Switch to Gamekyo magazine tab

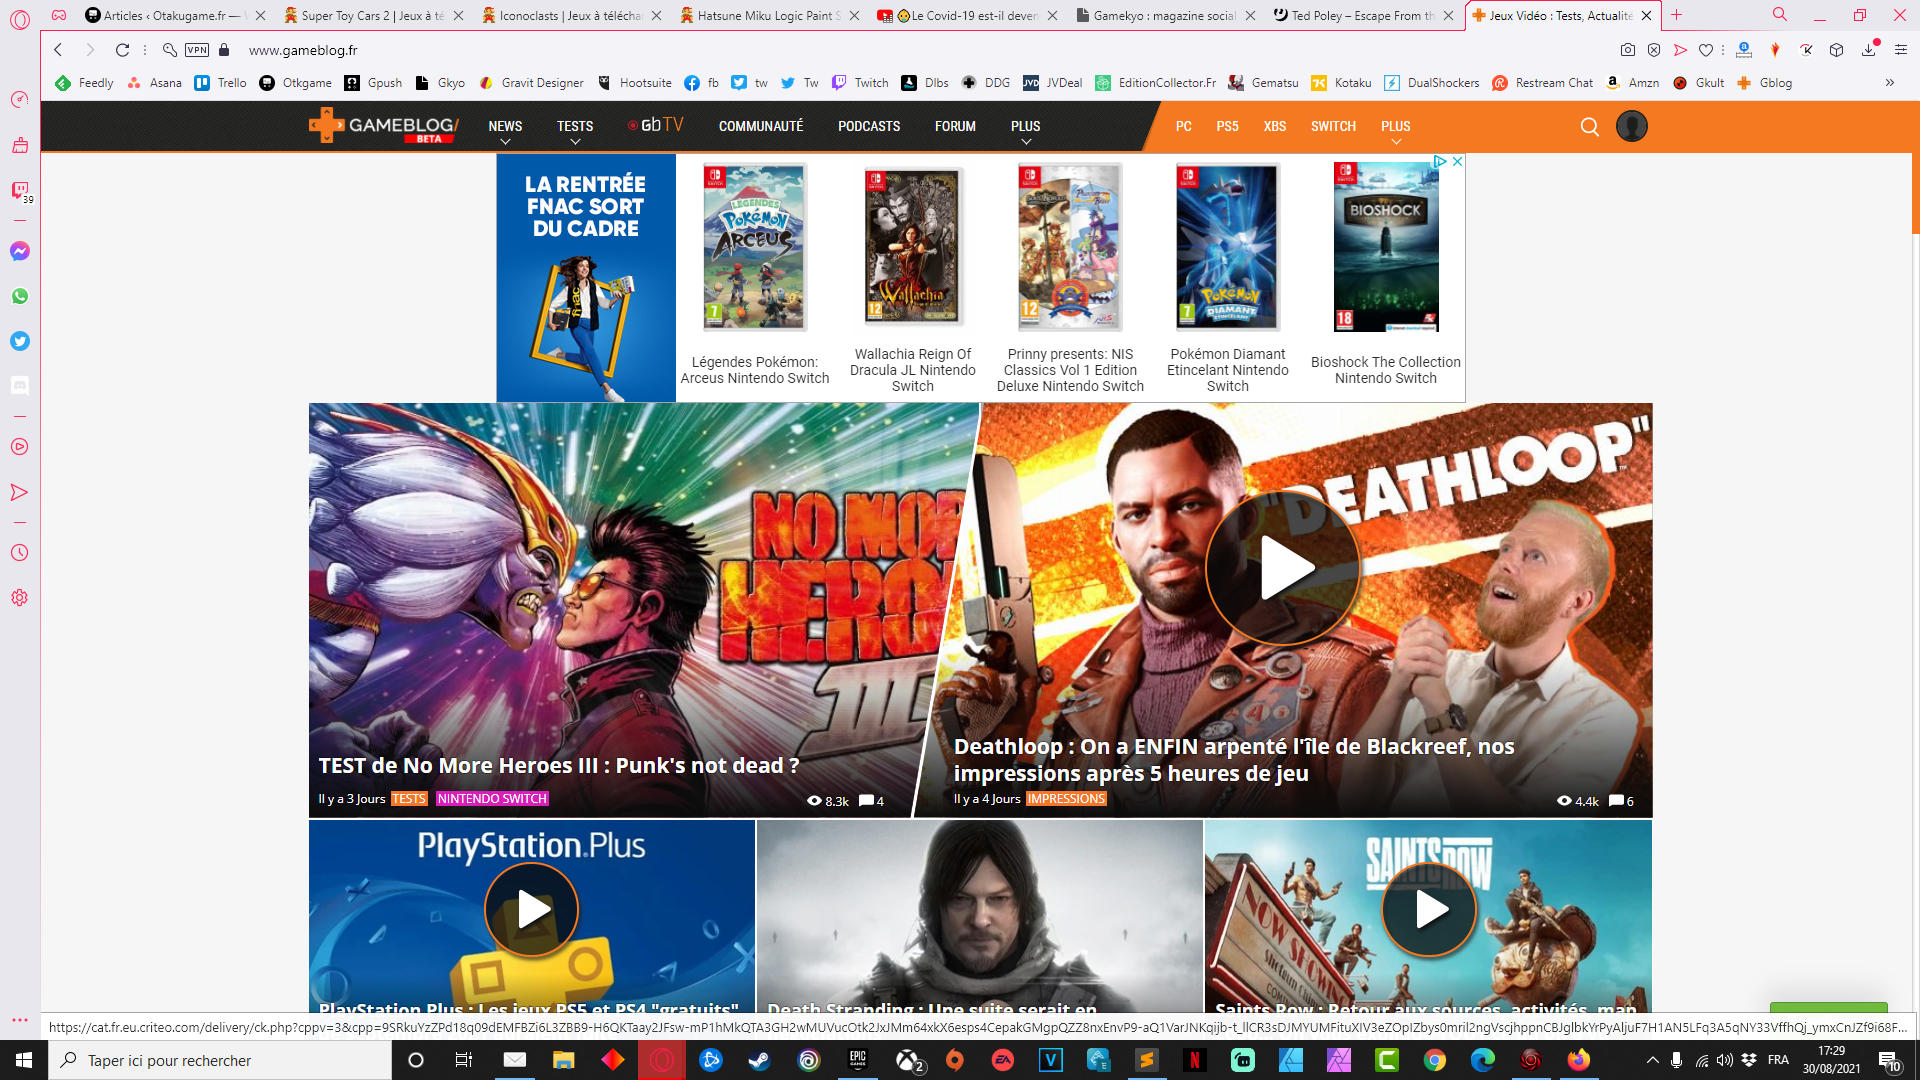[x=1164, y=16]
